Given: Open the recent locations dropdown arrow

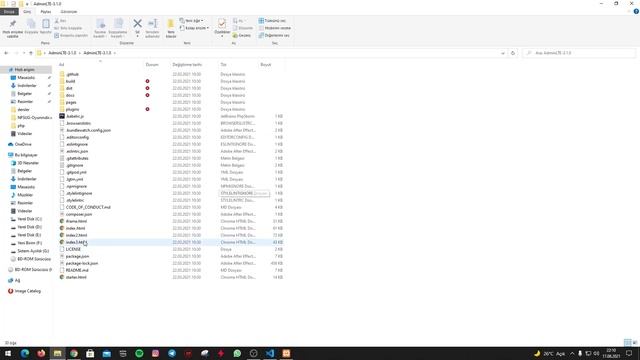Looking at the screenshot, I should point(24,53).
